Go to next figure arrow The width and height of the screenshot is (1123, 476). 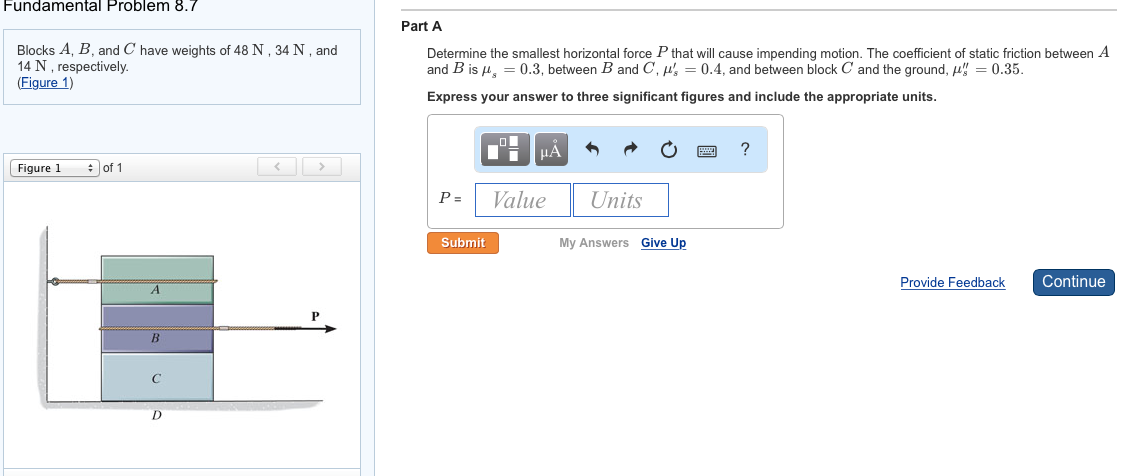click(x=322, y=167)
